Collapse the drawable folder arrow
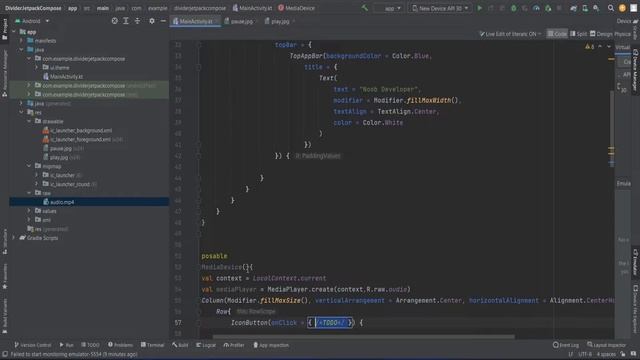The height and width of the screenshot is (360, 640). [x=29, y=121]
